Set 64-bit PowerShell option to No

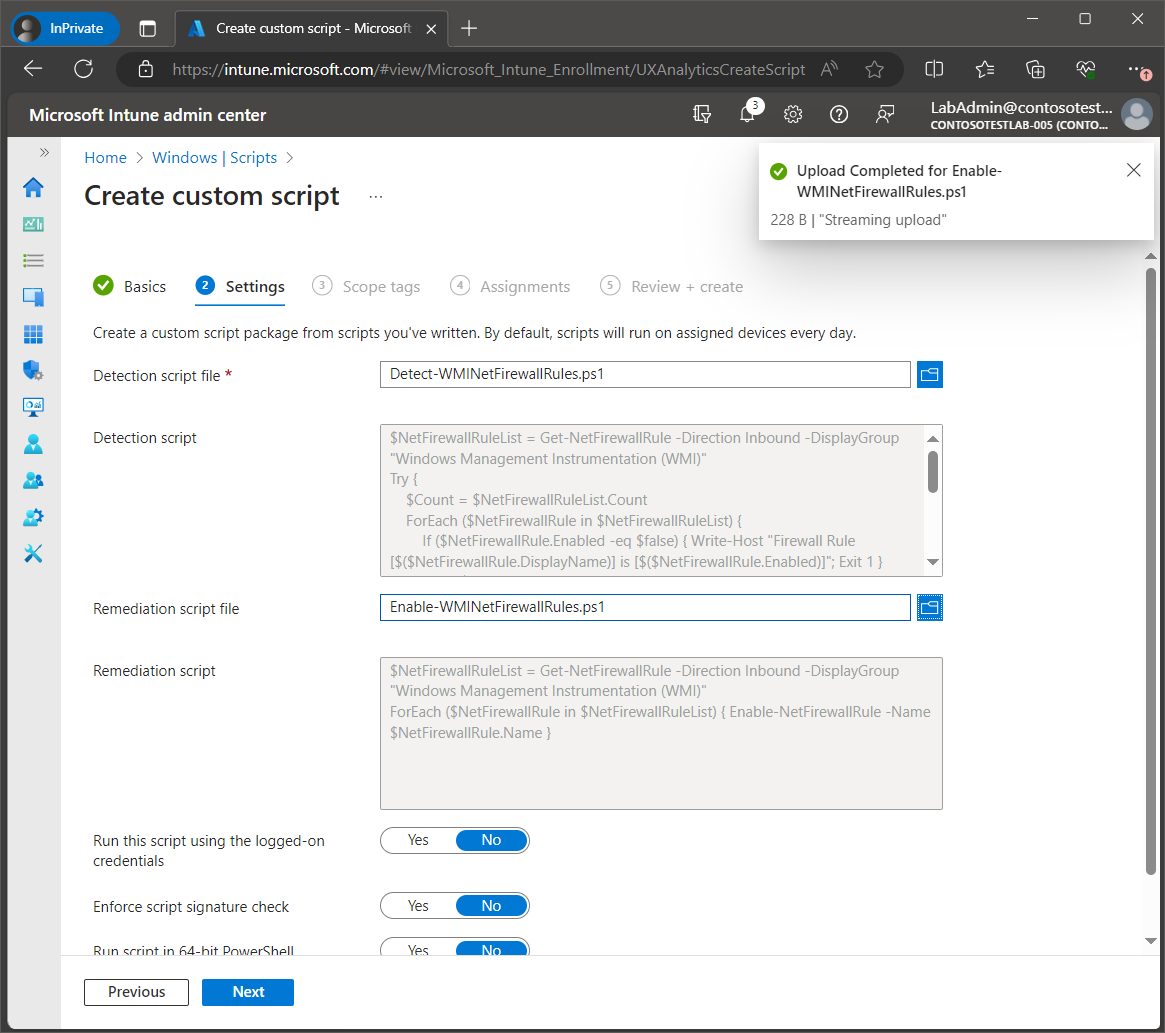coord(491,949)
